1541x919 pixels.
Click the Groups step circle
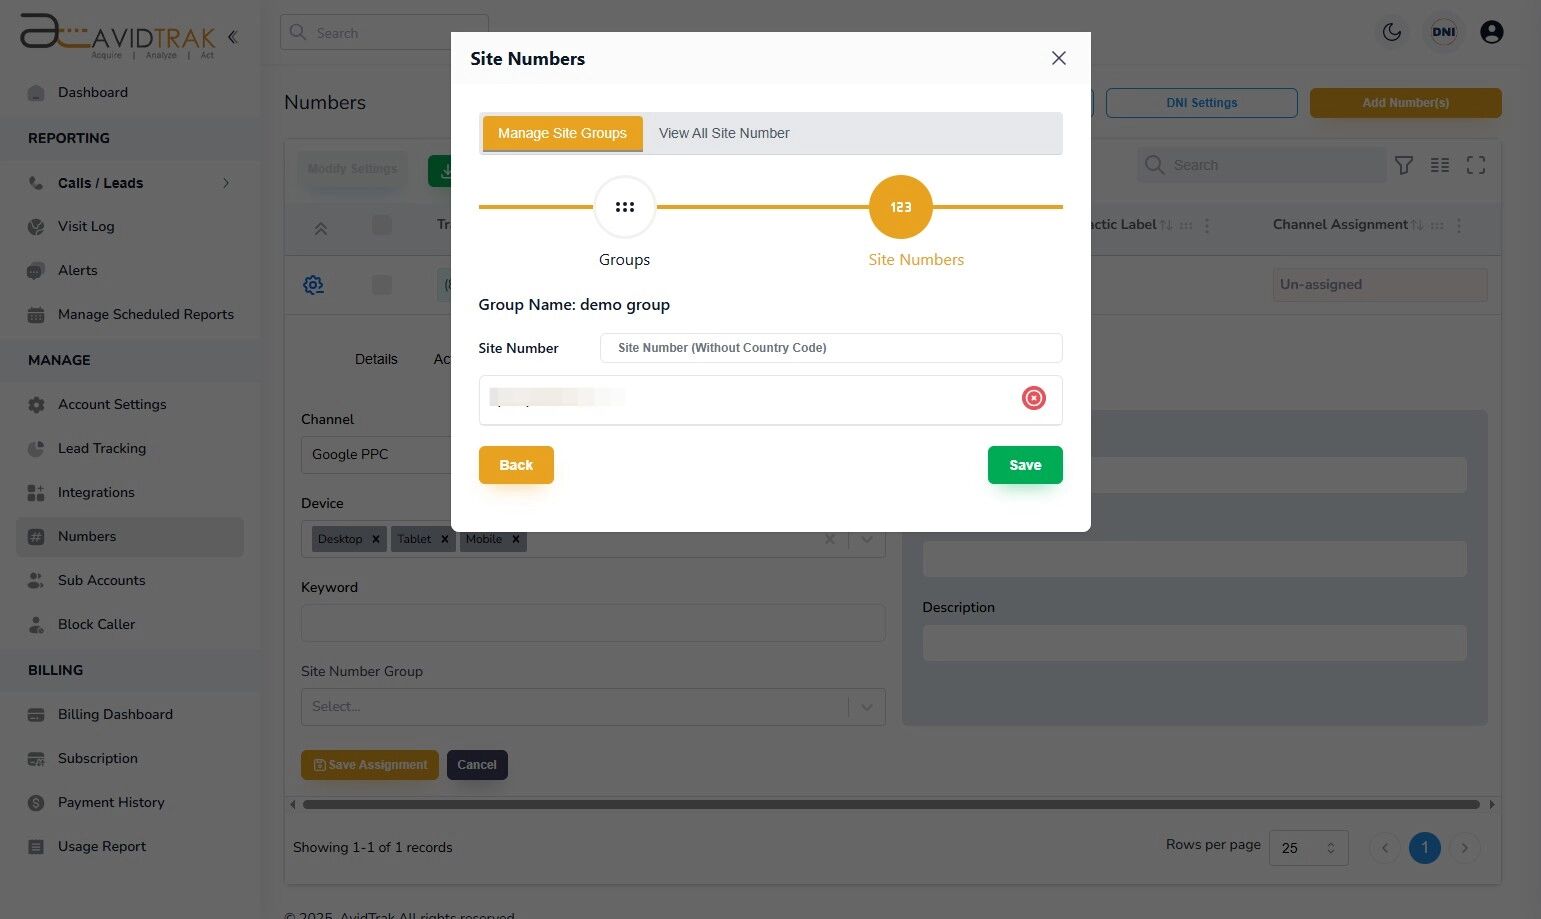[624, 207]
